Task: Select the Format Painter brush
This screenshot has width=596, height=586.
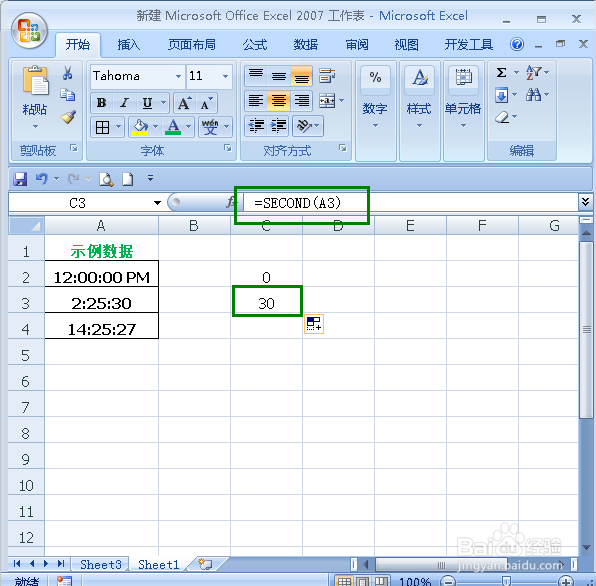Action: coord(68,117)
